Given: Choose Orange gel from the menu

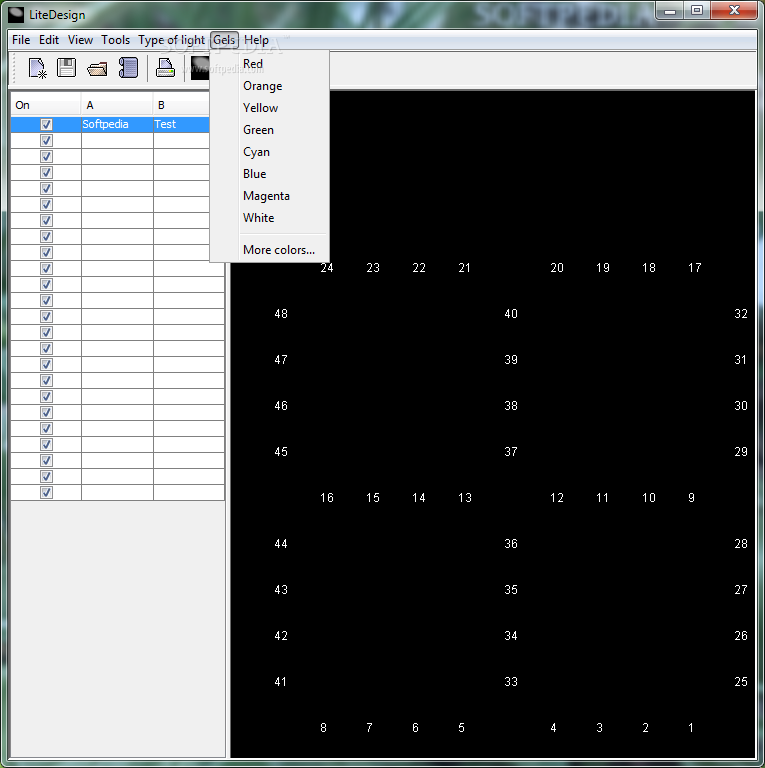Looking at the screenshot, I should click(x=269, y=86).
